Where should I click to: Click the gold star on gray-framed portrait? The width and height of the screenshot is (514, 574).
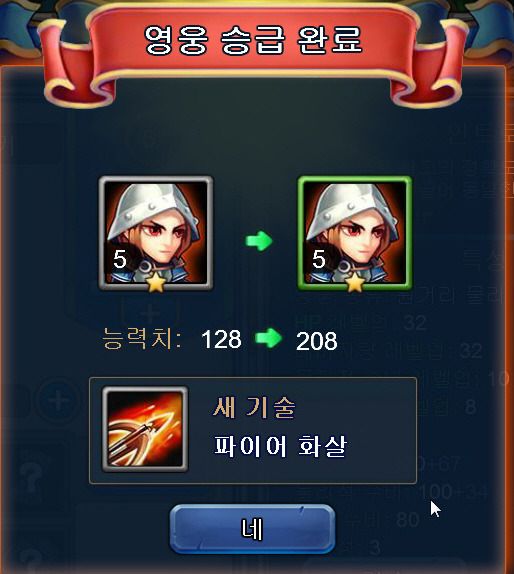click(156, 282)
